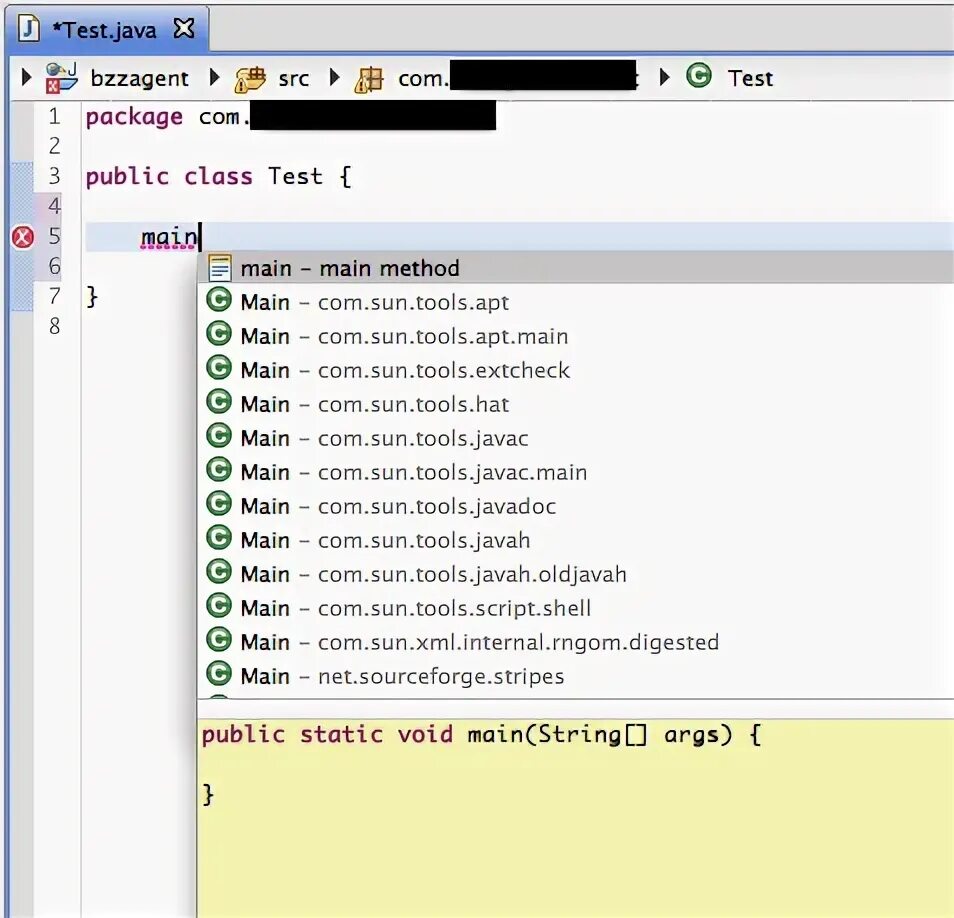Click the bzzagent project icon in the breadcrumb
Screen dimensions: 954x918
59,77
